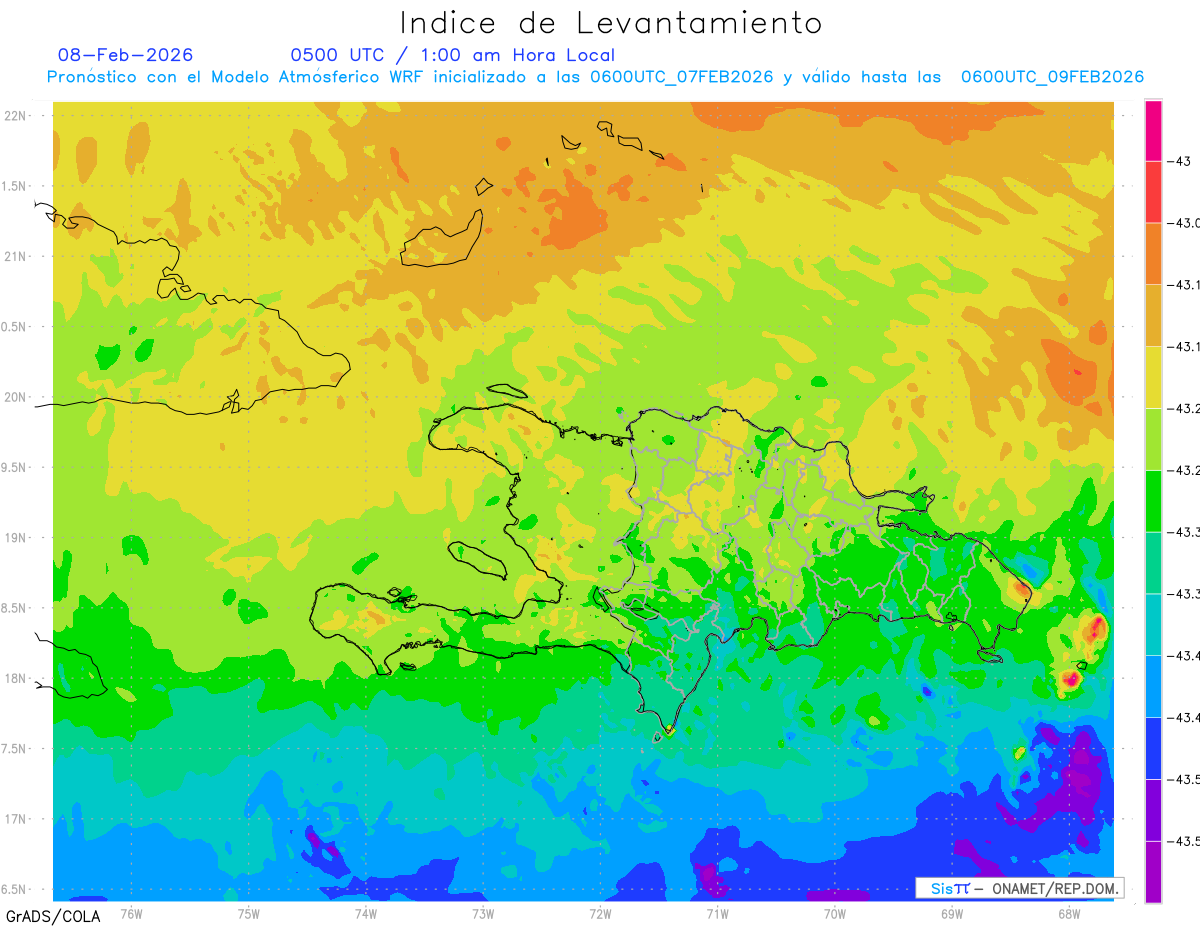Click the '0600UTC_09FEB2026' valid-until time text
Screen dimensions: 1200x927
point(1052,77)
